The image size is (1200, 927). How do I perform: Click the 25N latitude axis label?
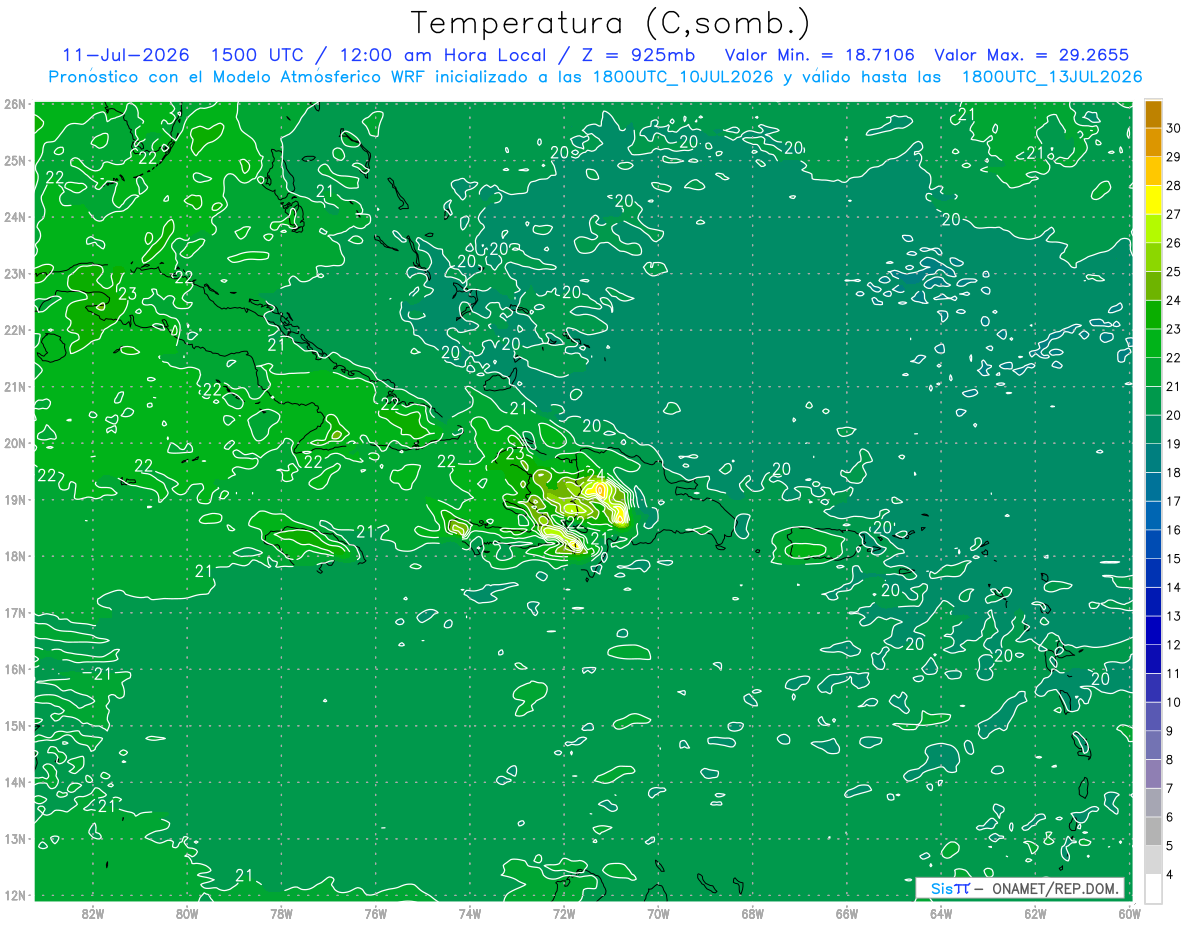pyautogui.click(x=15, y=160)
